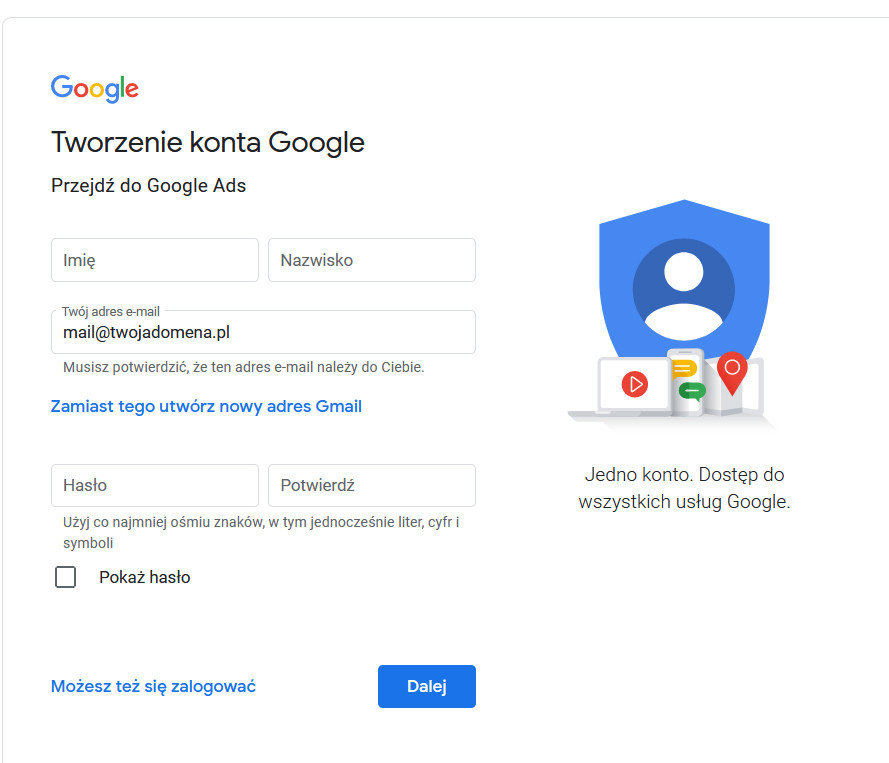Click the red map pin icon
The width and height of the screenshot is (889, 763).
click(x=732, y=373)
